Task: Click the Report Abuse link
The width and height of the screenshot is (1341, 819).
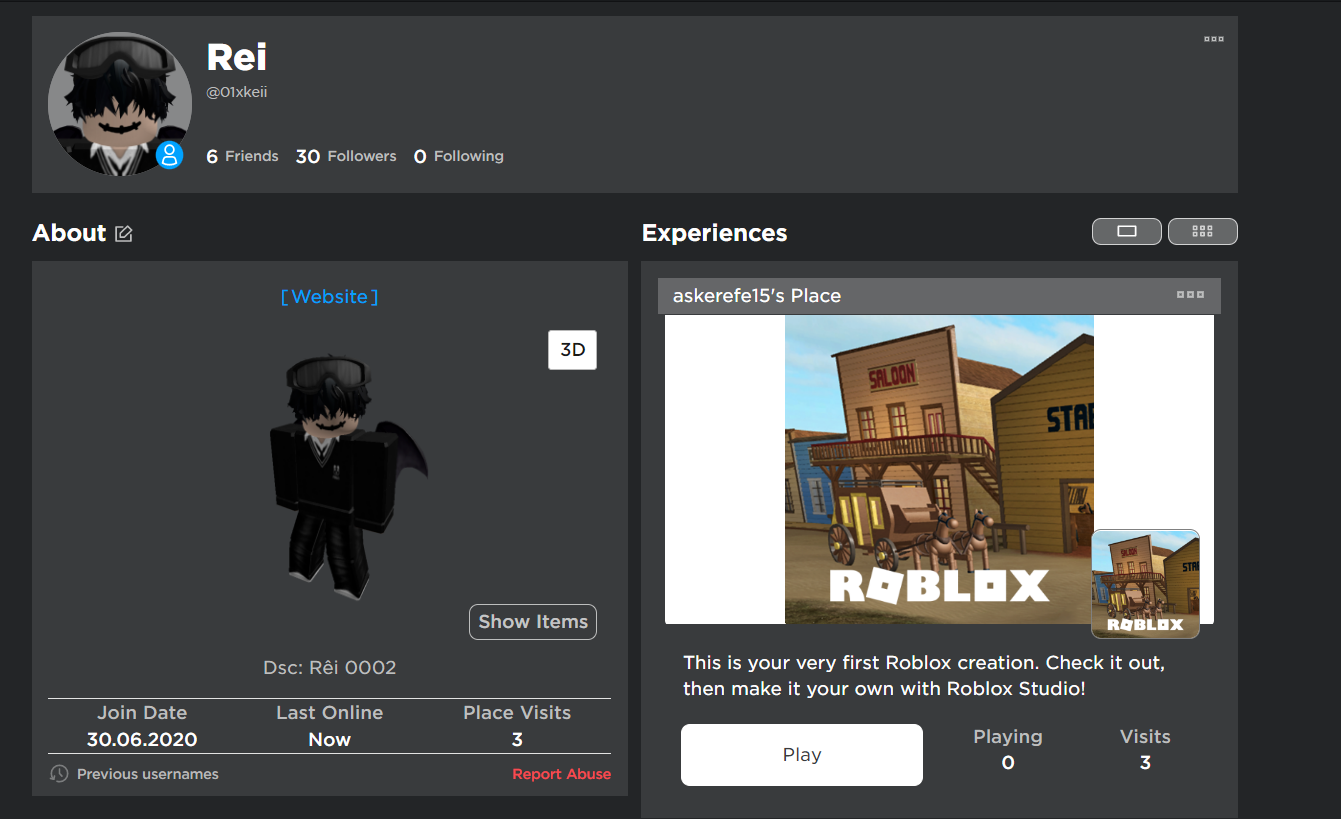Action: pos(561,774)
